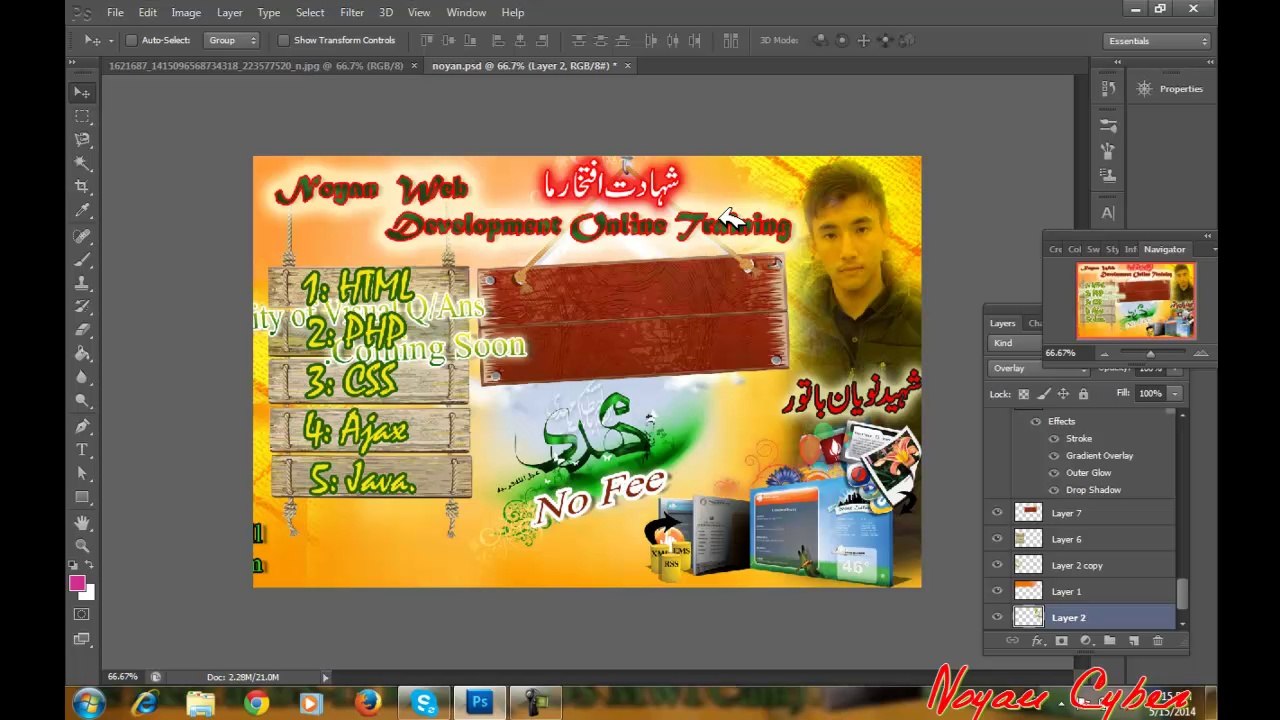The height and width of the screenshot is (720, 1280).
Task: Select the Healing Brush tool
Action: [82, 236]
